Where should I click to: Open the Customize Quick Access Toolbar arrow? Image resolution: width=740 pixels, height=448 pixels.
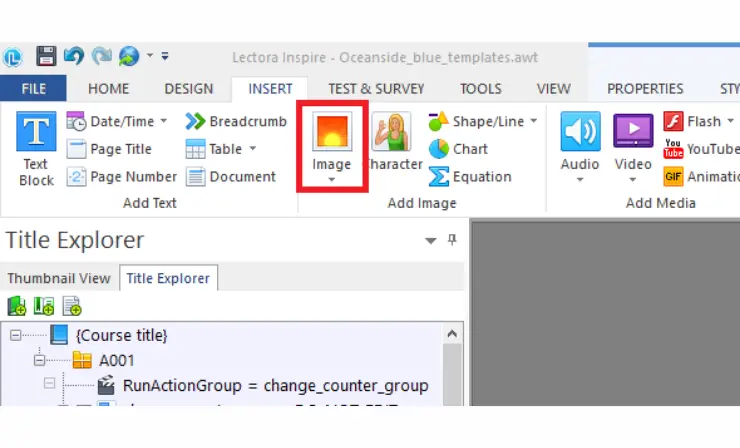(165, 56)
